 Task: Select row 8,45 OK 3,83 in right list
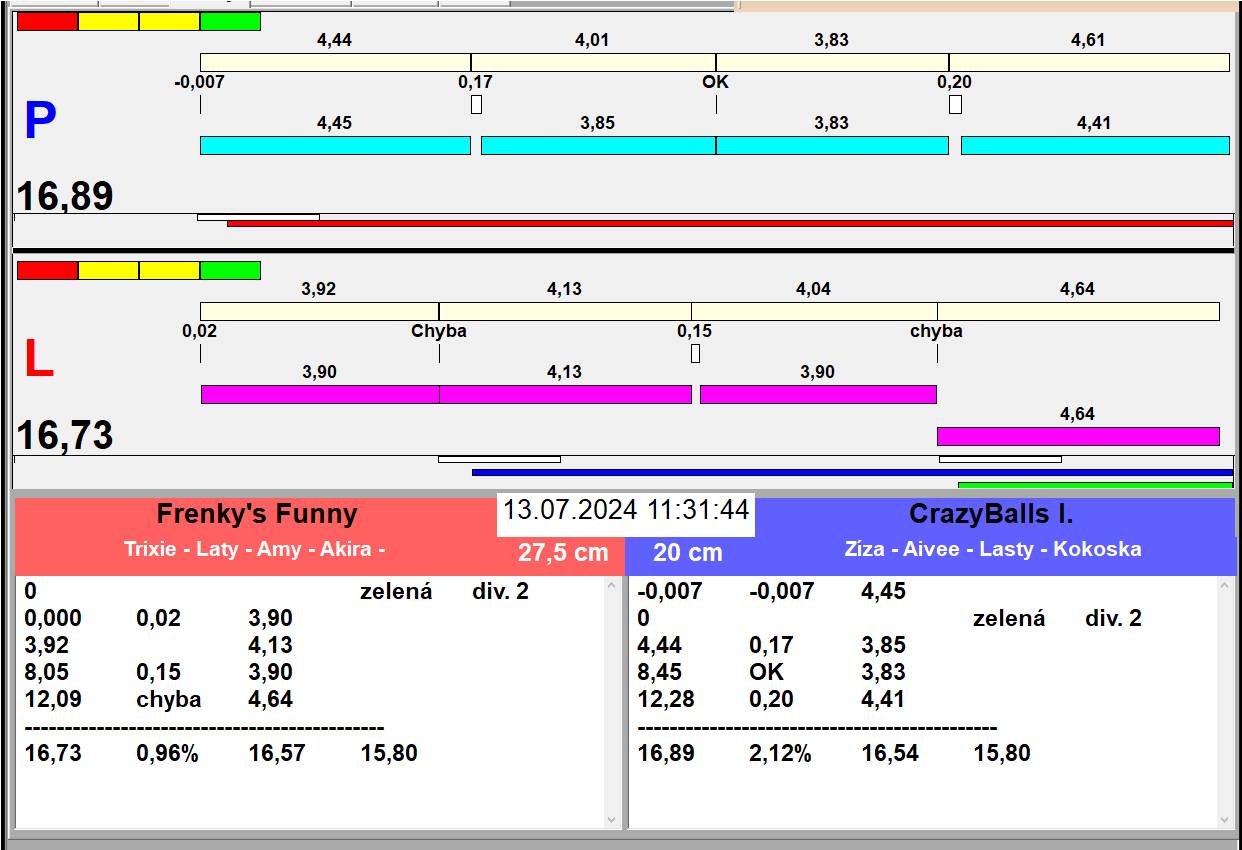[x=772, y=672]
